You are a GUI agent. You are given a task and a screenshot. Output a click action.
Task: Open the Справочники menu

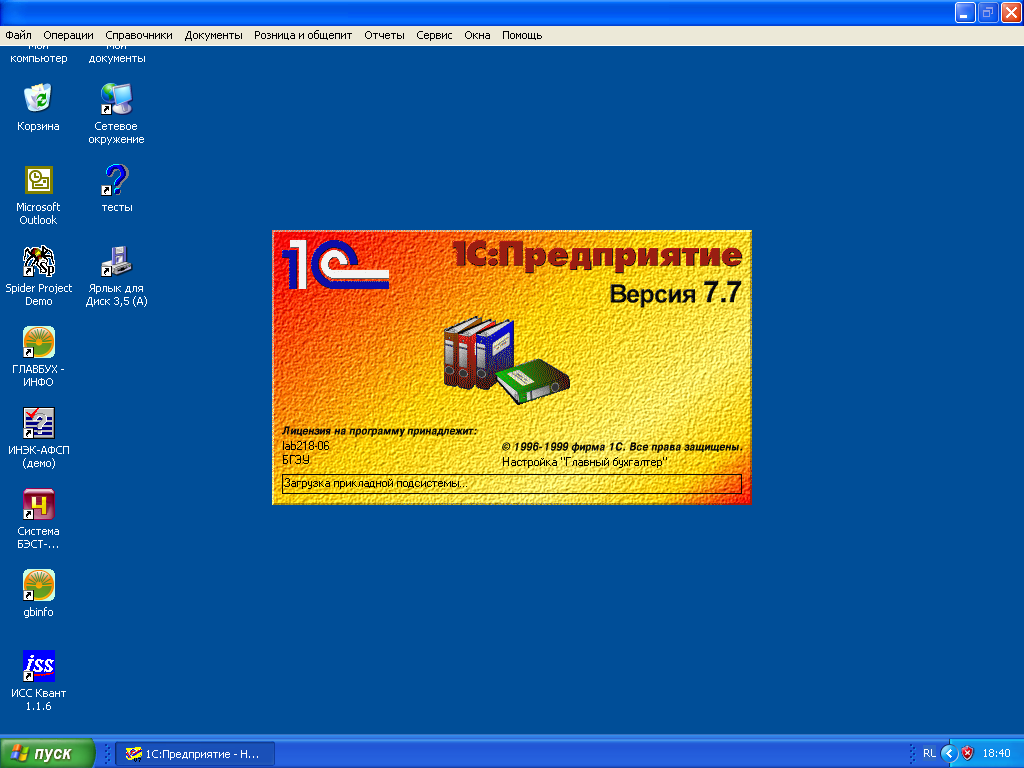(138, 35)
